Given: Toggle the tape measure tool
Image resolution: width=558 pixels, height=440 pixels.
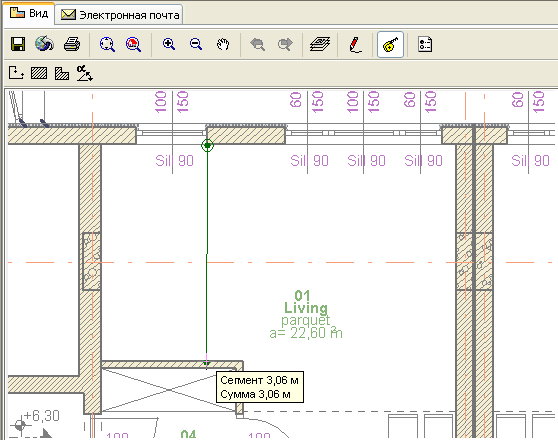Looking at the screenshot, I should [390, 44].
